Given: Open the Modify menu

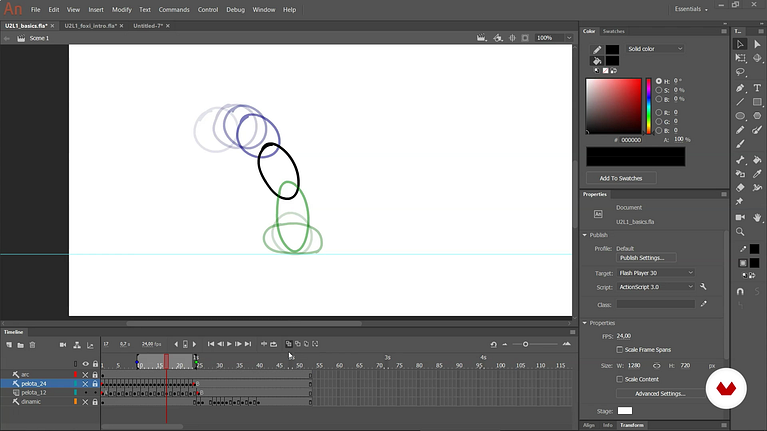Looking at the screenshot, I should click(x=121, y=10).
